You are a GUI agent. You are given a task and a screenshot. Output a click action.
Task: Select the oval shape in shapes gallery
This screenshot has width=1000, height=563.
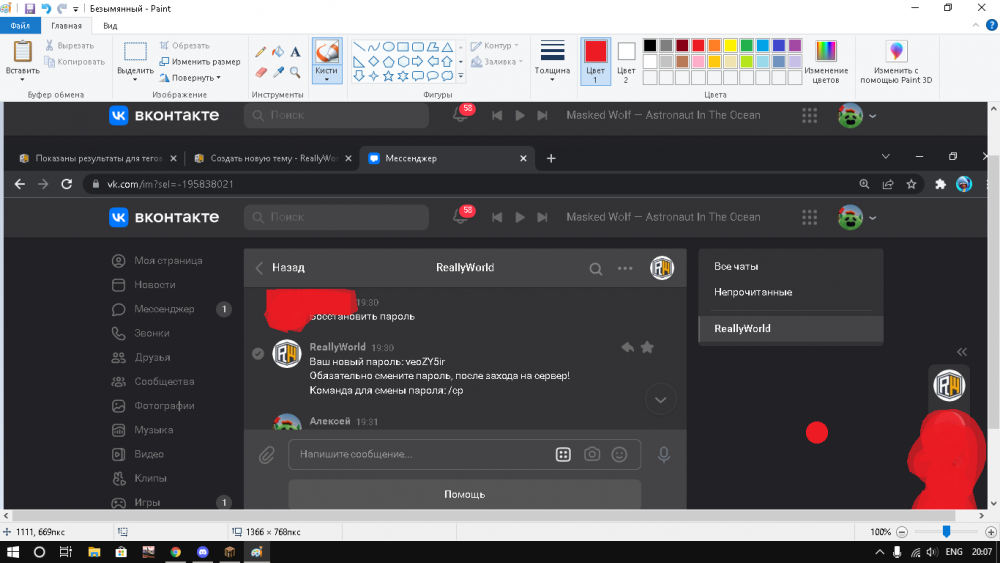pos(388,47)
